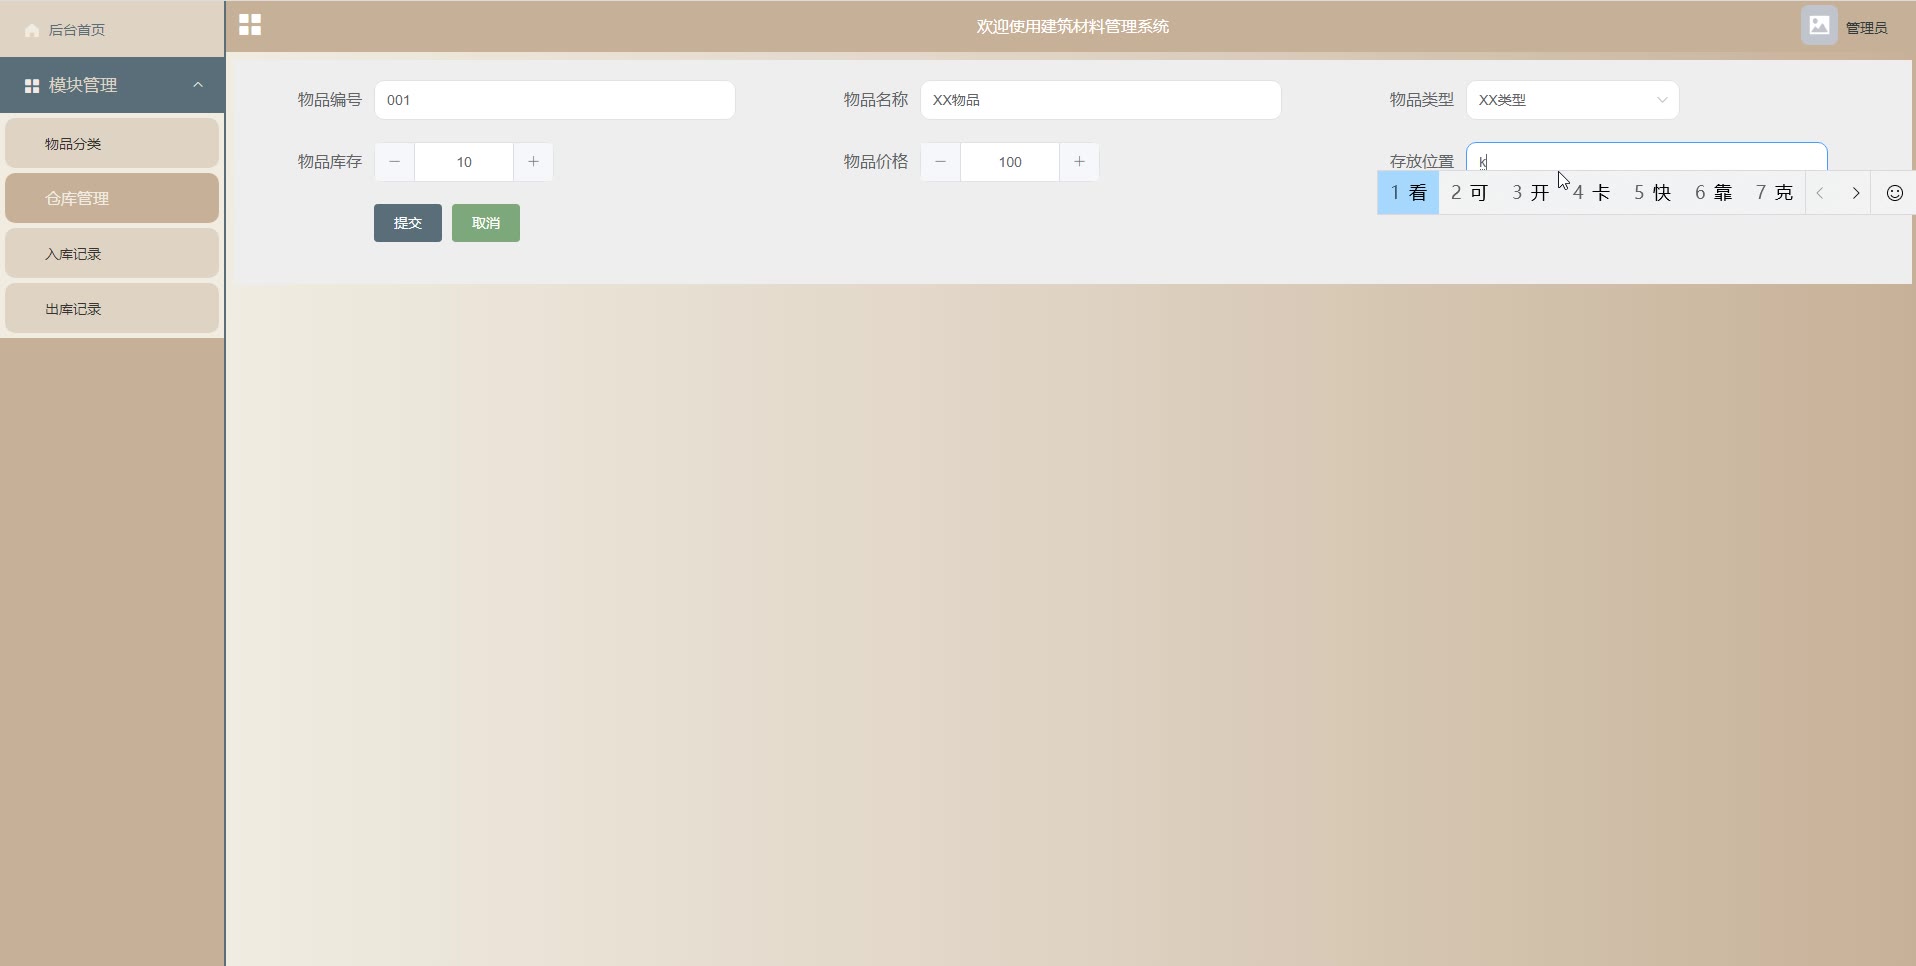This screenshot has height=966, width=1916.
Task: Open 出库记录 menu item
Action: [112, 308]
